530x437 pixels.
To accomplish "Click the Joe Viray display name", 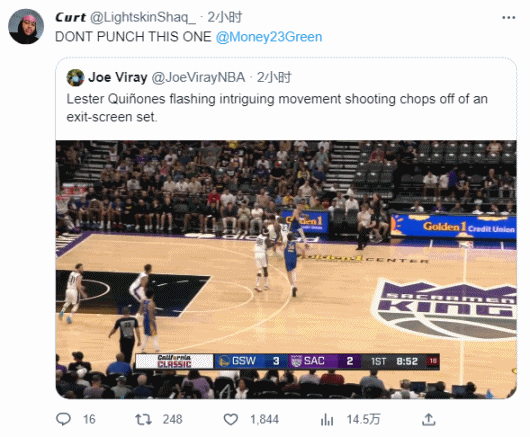I will pyautogui.click(x=118, y=78).
